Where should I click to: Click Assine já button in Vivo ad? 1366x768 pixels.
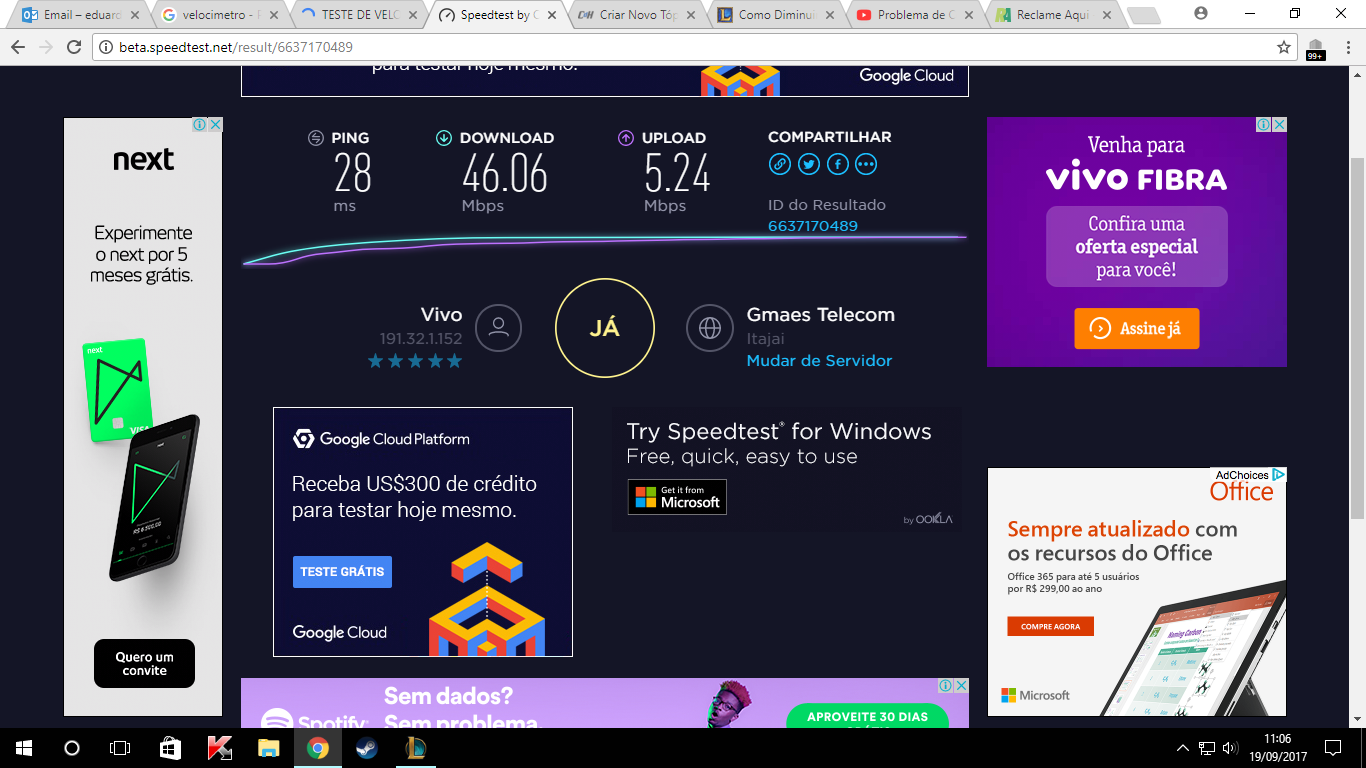[1137, 328]
